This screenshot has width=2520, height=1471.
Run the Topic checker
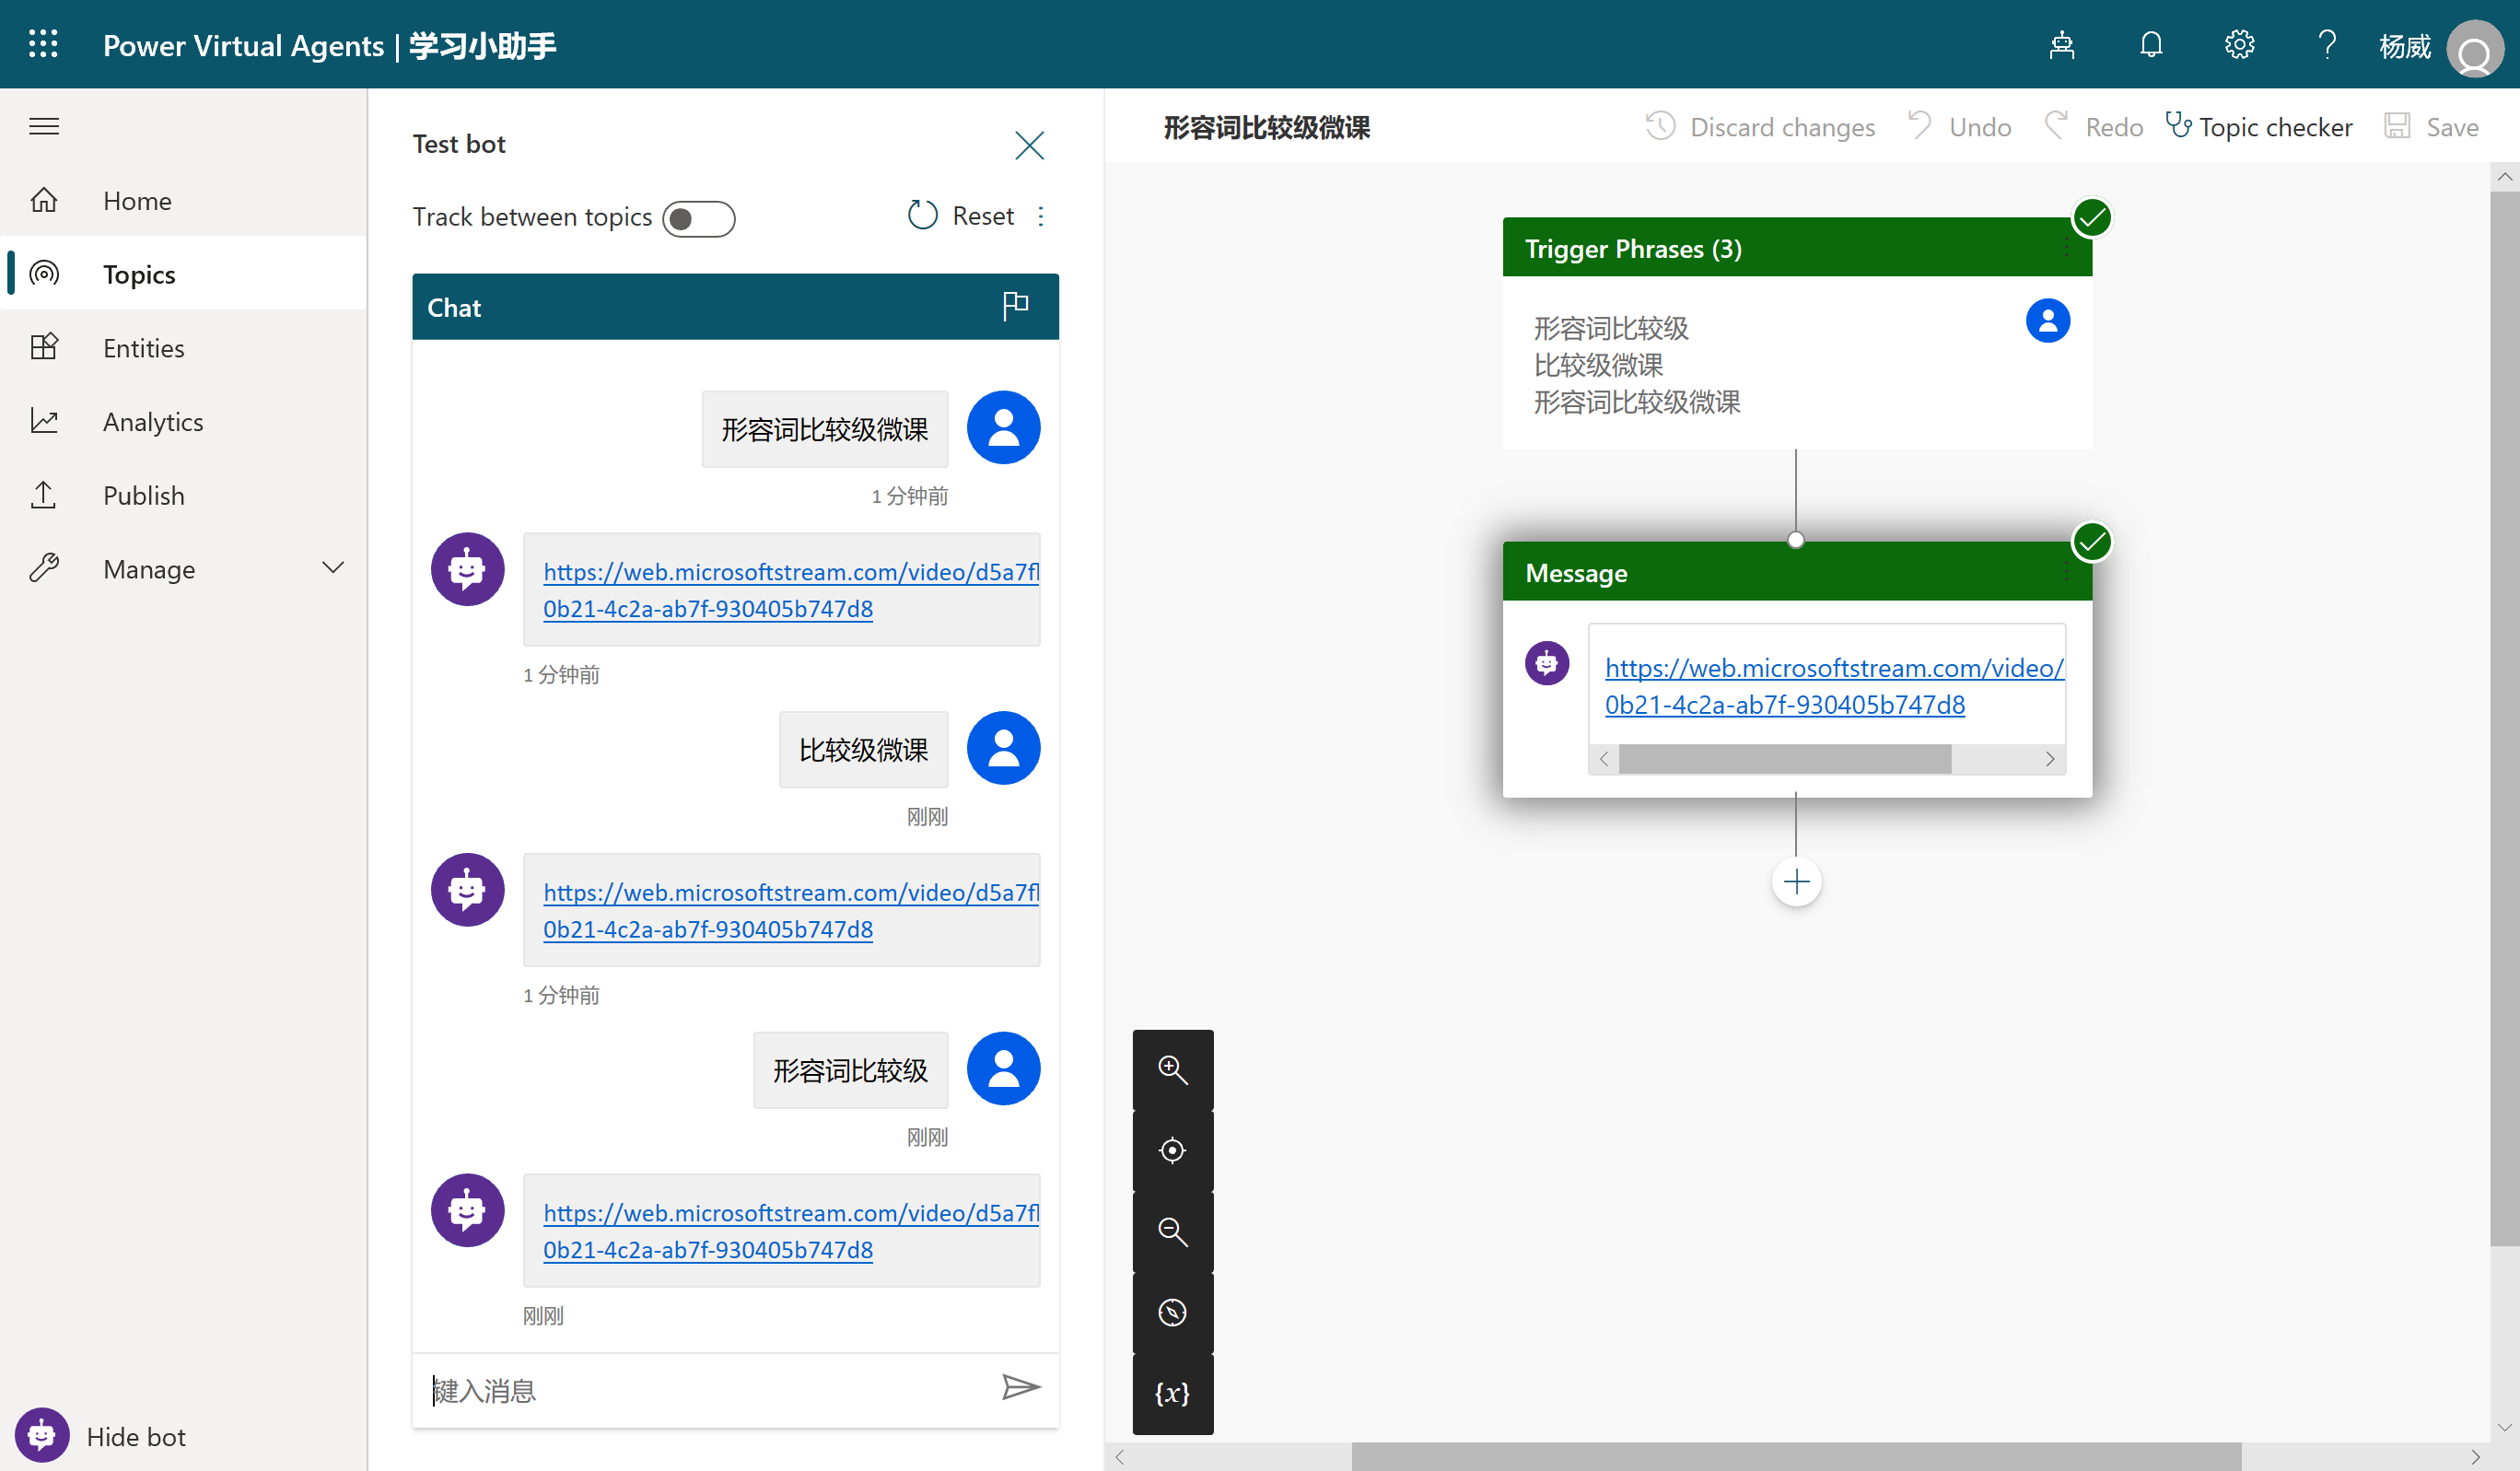tap(2258, 127)
